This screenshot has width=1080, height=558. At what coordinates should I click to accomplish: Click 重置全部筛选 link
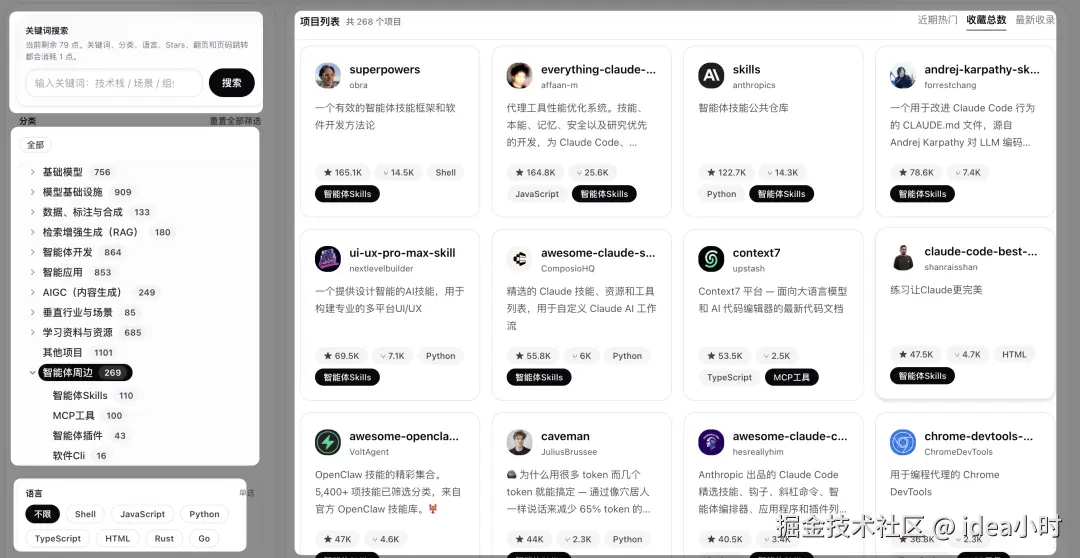(x=235, y=121)
